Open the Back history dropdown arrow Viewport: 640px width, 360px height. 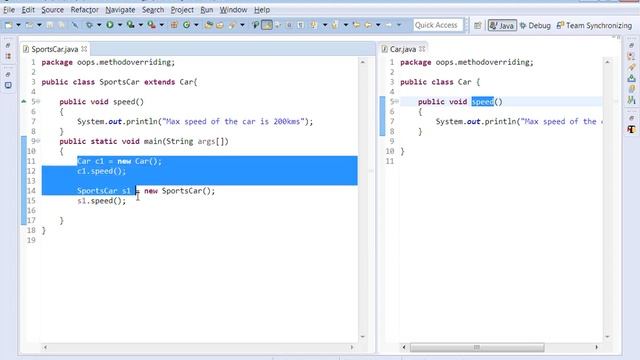pos(378,25)
